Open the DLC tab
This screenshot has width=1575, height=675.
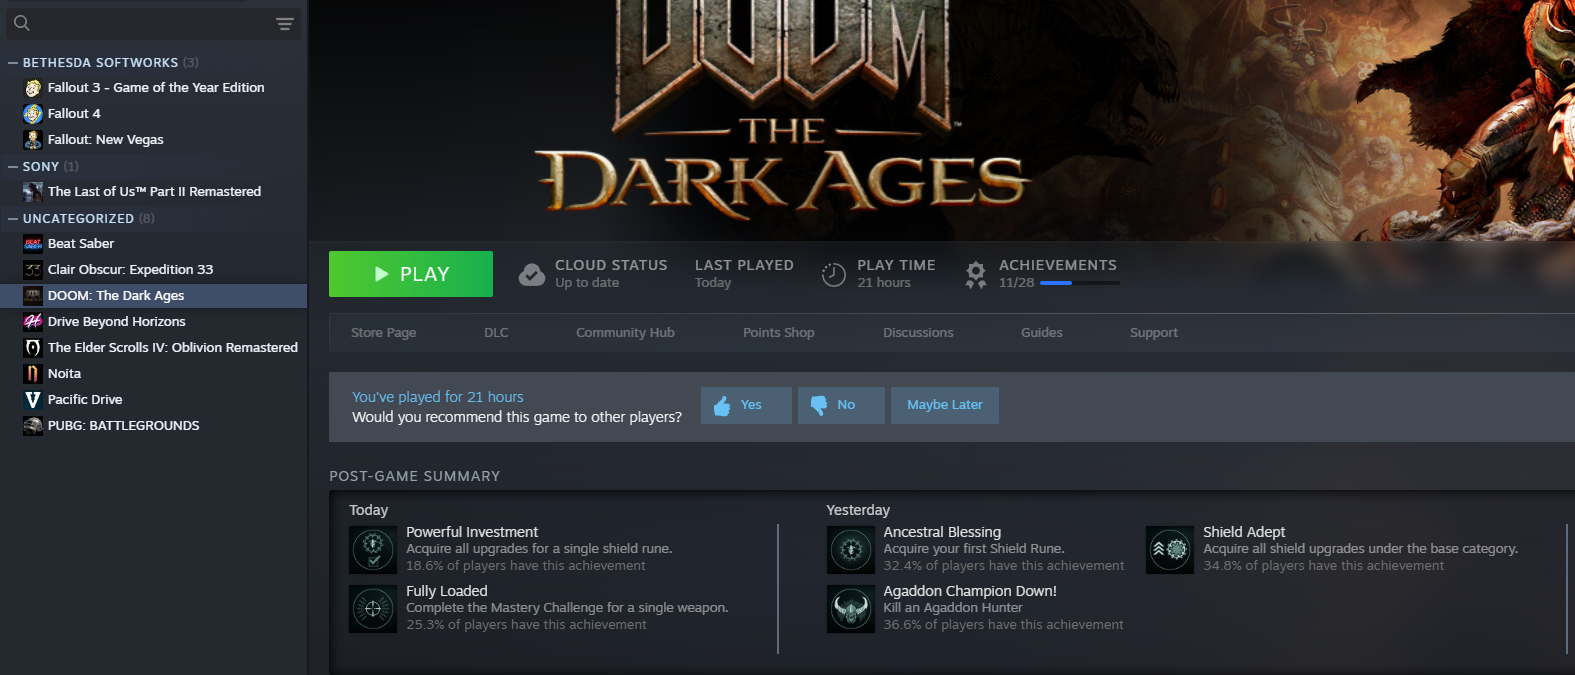pos(496,333)
